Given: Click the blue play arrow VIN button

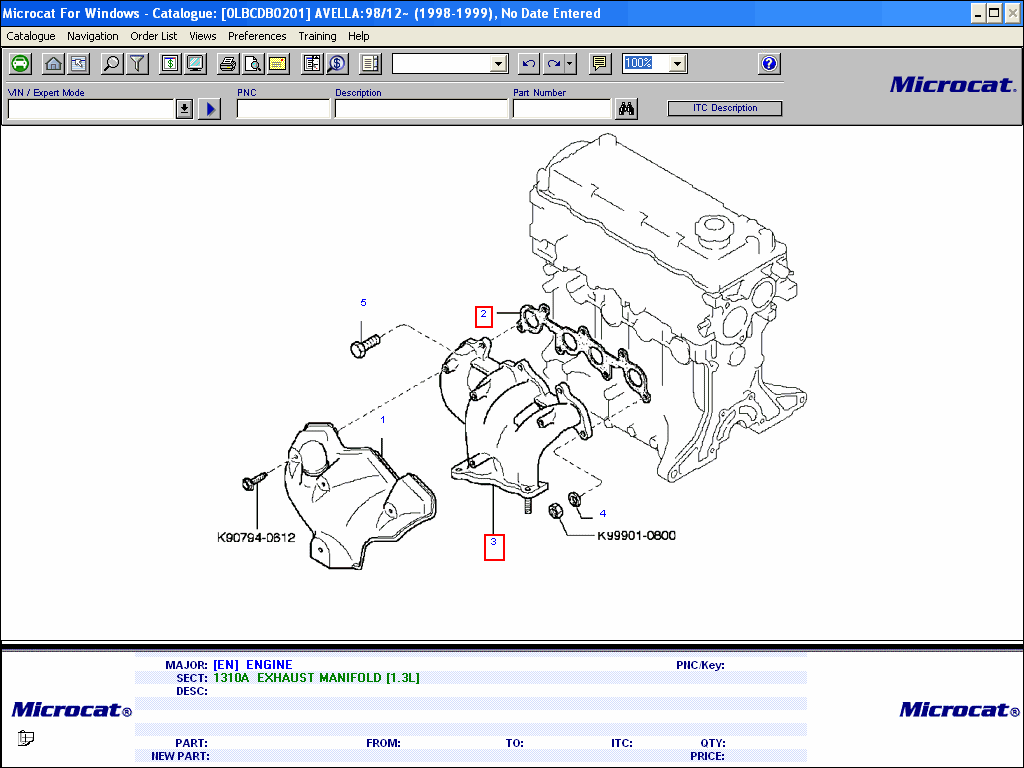Looking at the screenshot, I should pyautogui.click(x=210, y=108).
